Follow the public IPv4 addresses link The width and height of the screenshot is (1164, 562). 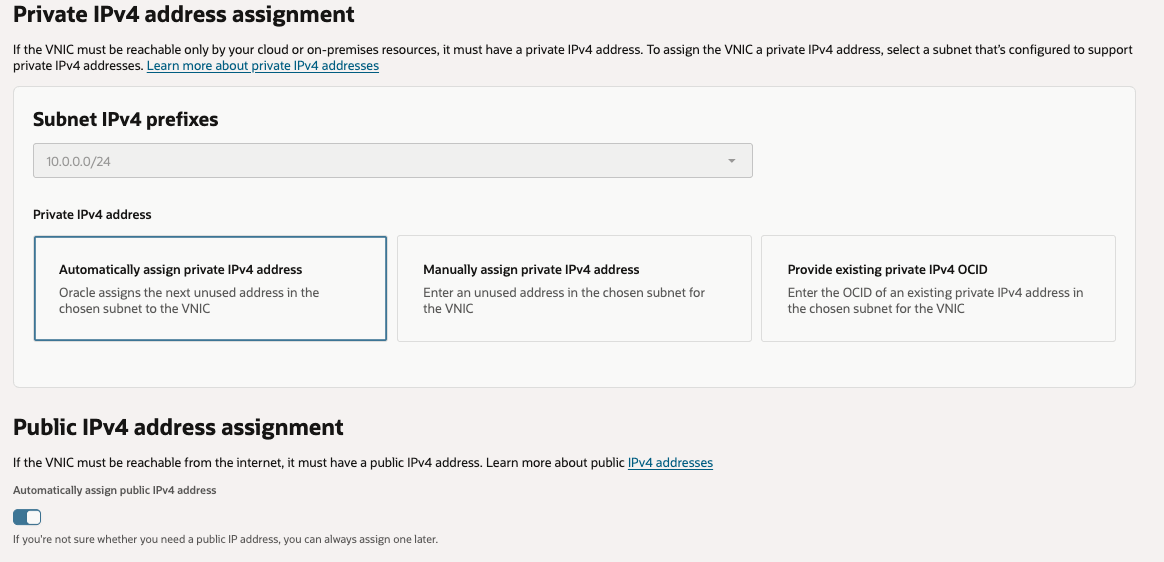[670, 463]
